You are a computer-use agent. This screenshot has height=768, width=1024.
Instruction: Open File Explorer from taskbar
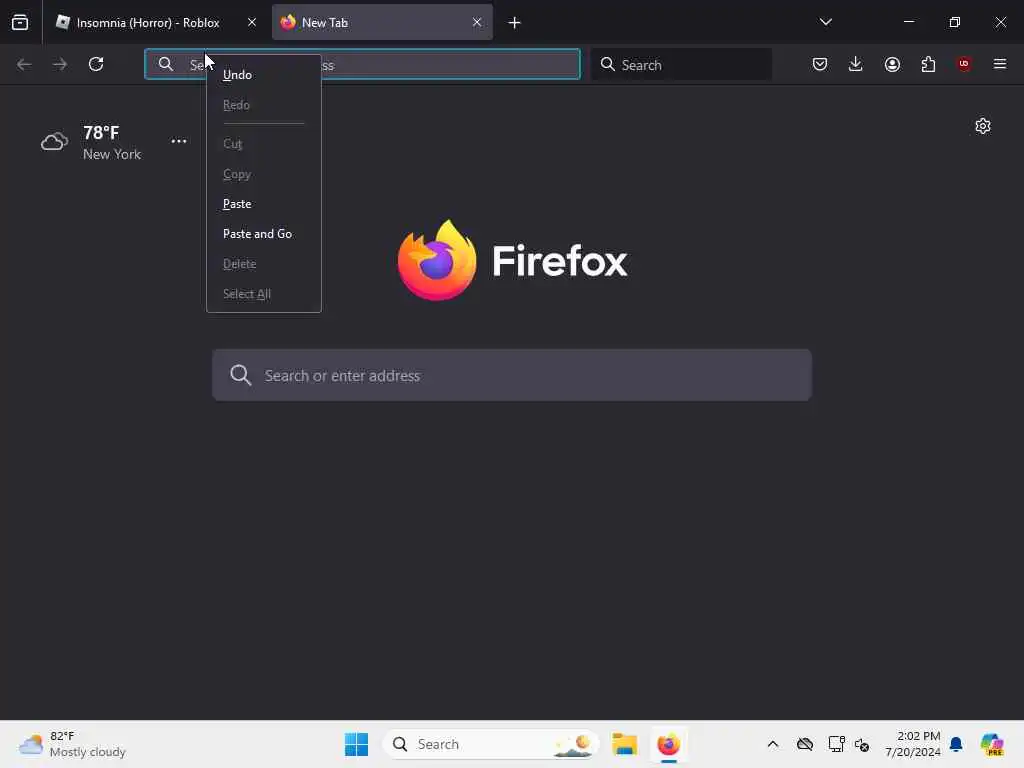(x=624, y=744)
